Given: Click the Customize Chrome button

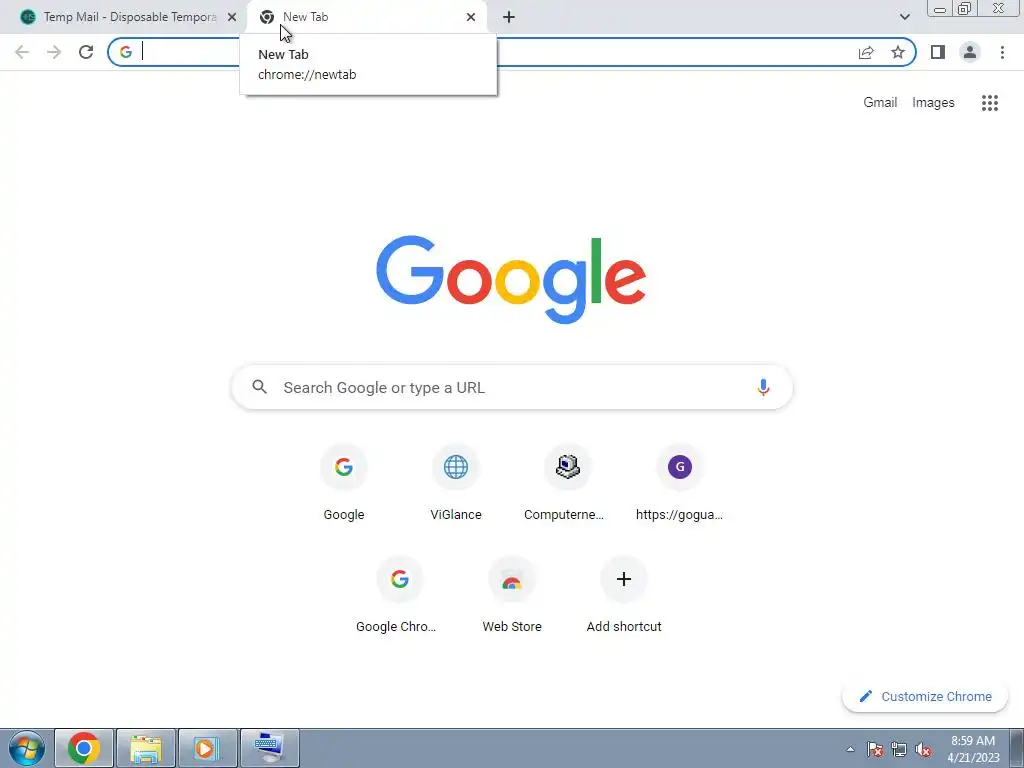Looking at the screenshot, I should click(925, 696).
